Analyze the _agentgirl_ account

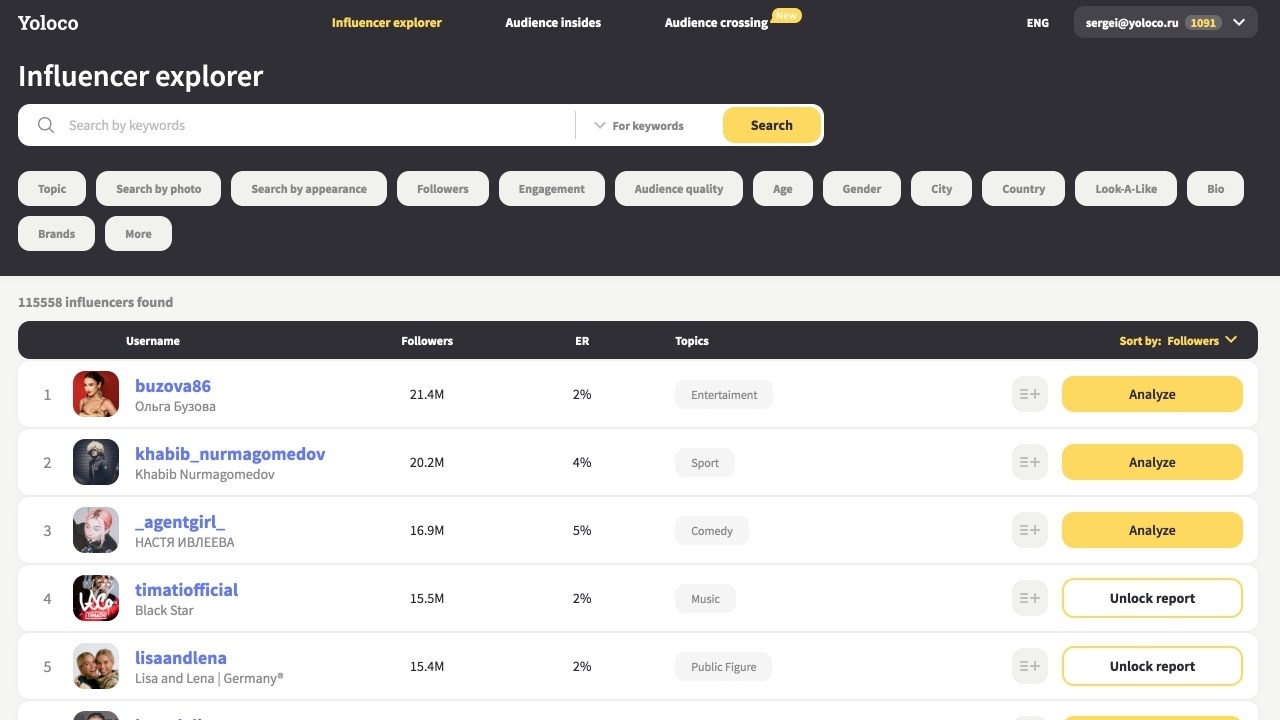point(1152,530)
